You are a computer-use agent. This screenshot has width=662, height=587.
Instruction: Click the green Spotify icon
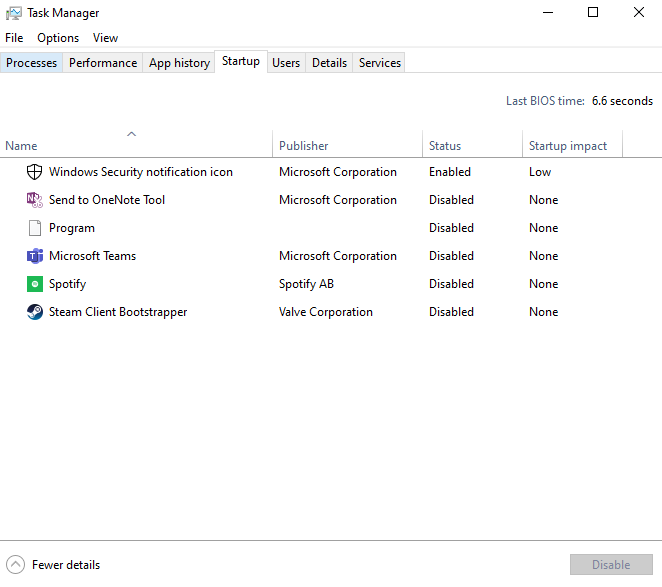coord(34,284)
